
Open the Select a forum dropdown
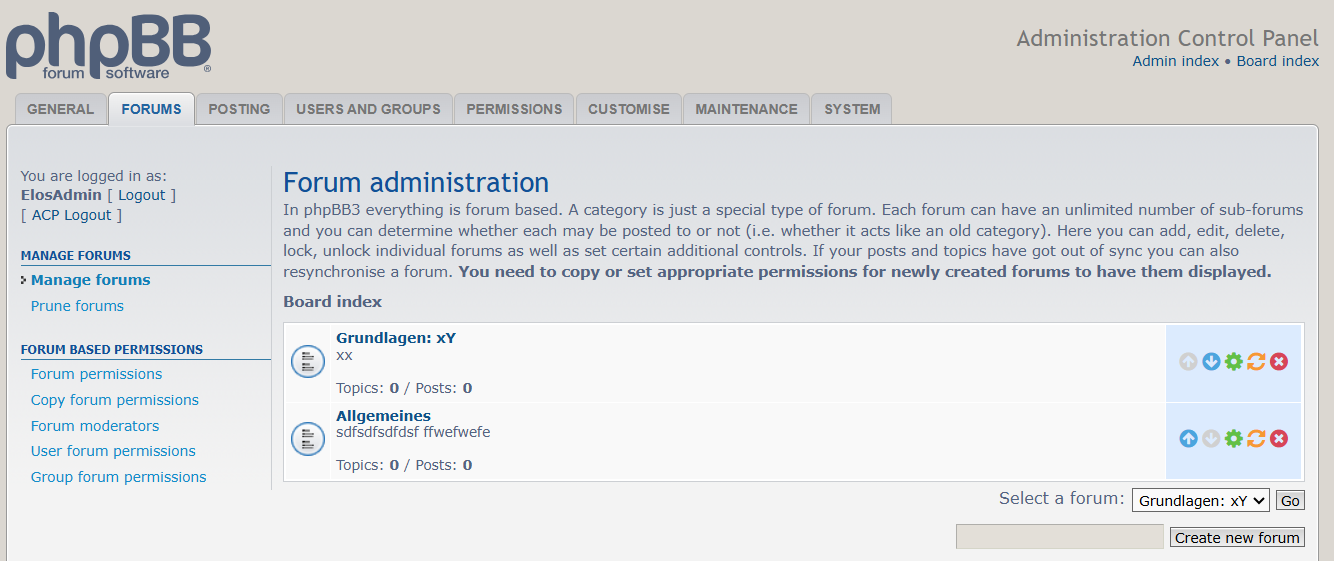(x=1200, y=500)
